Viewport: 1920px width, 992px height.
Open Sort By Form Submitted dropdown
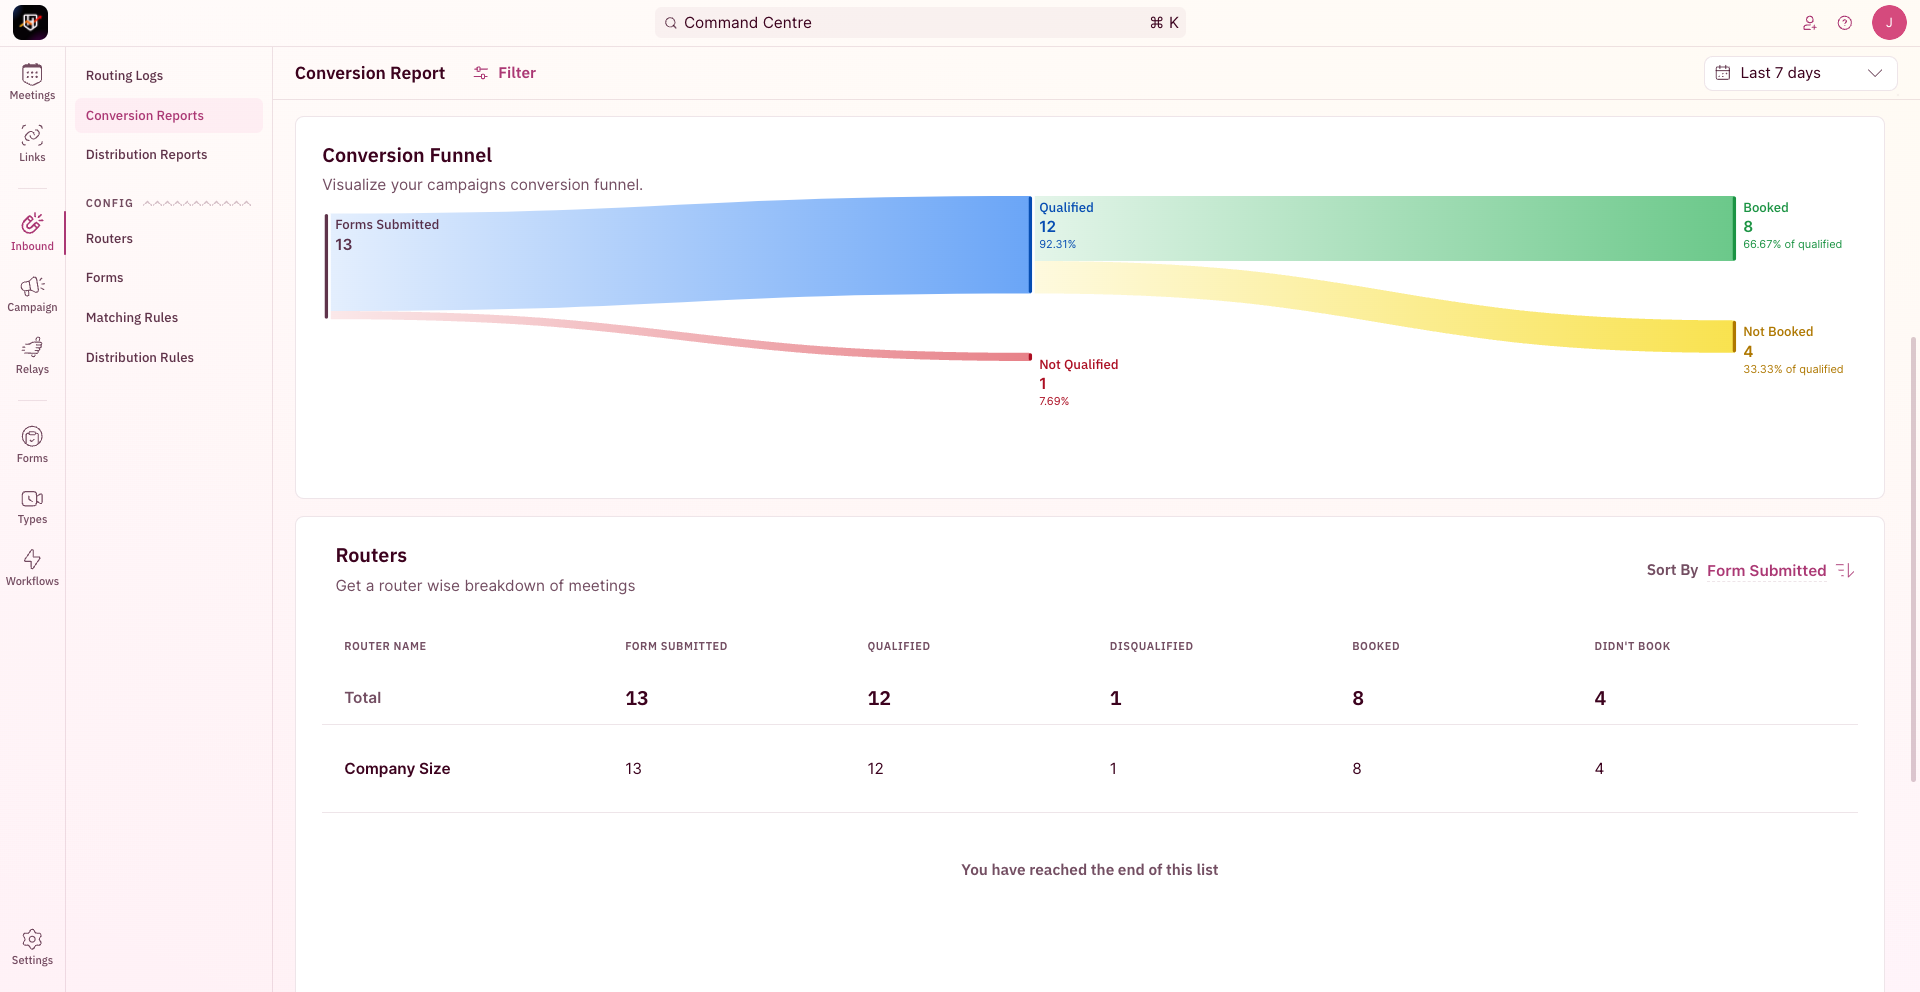pos(1766,570)
